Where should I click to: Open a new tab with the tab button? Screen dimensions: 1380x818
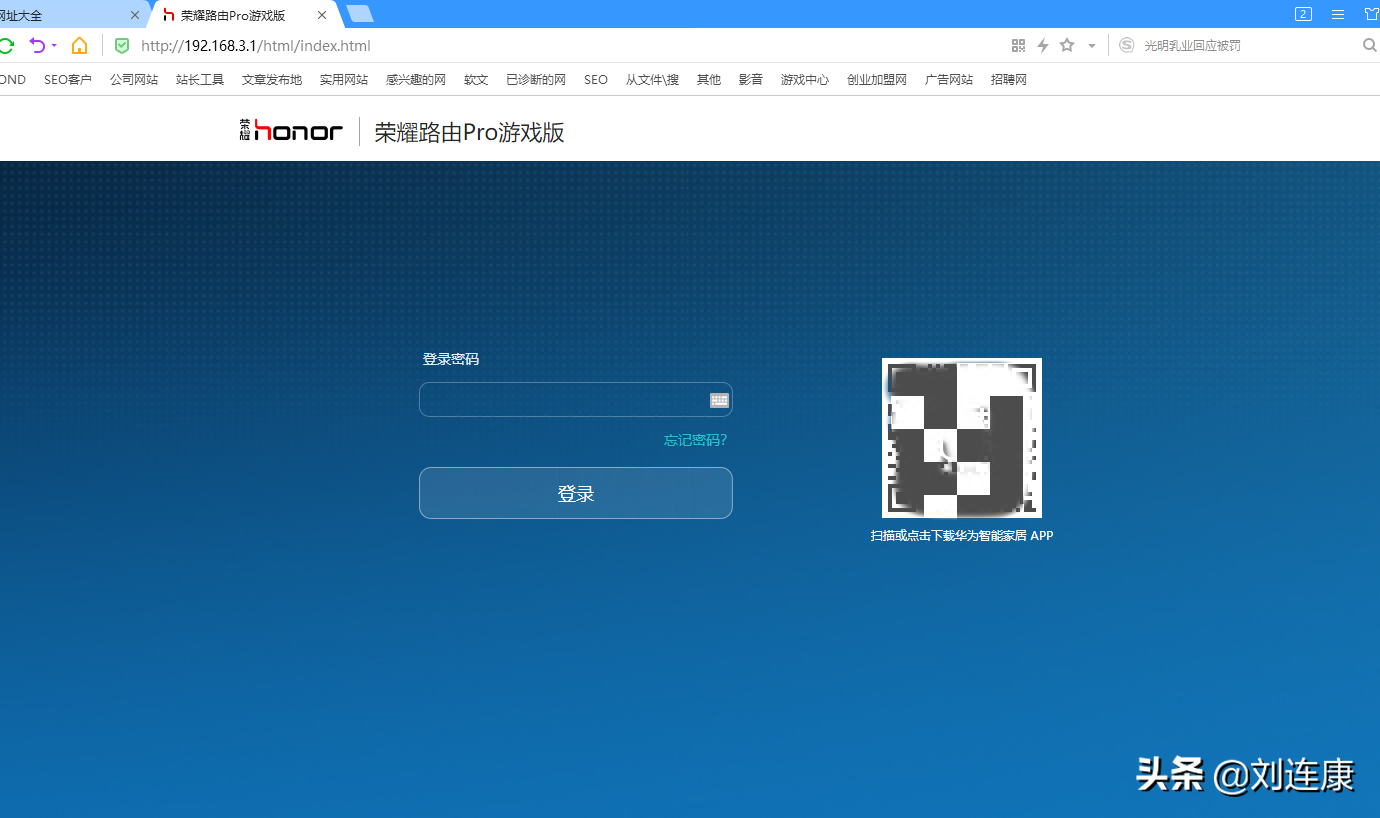(x=360, y=14)
